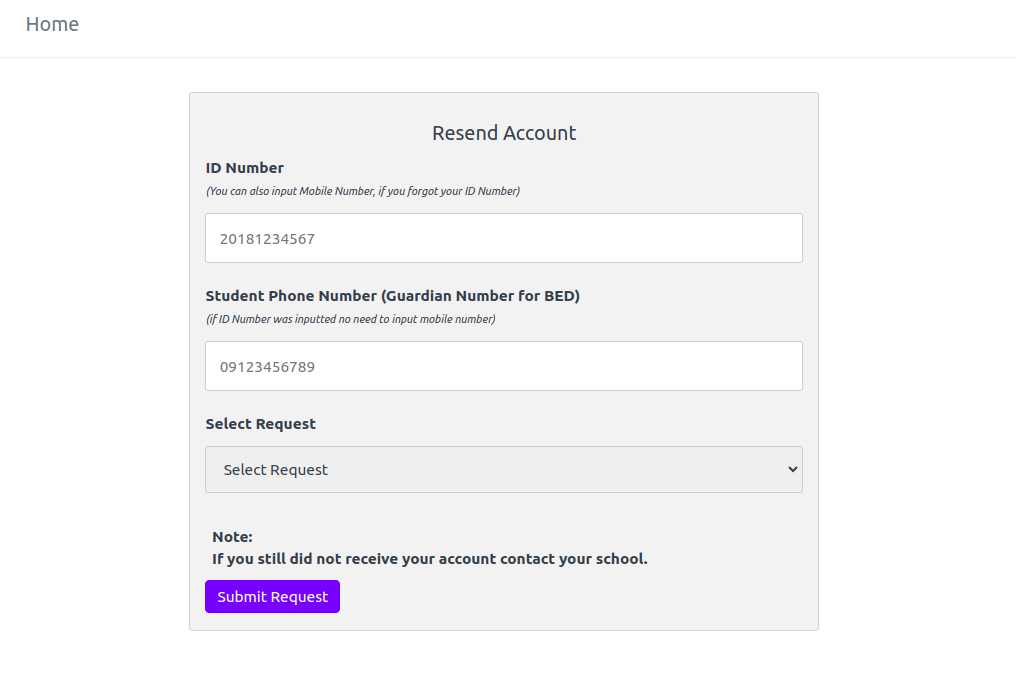Click the 20181234567 placeholder text
Screen dimensions: 1016x691
click(267, 239)
